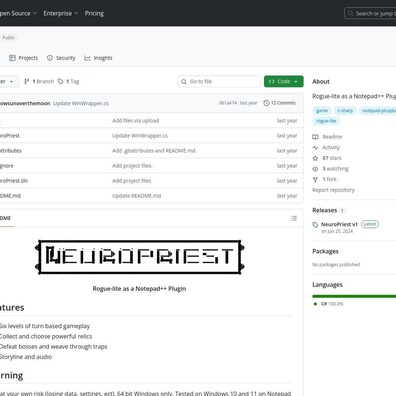
Task: Open the Packages heading link
Action: [325, 251]
